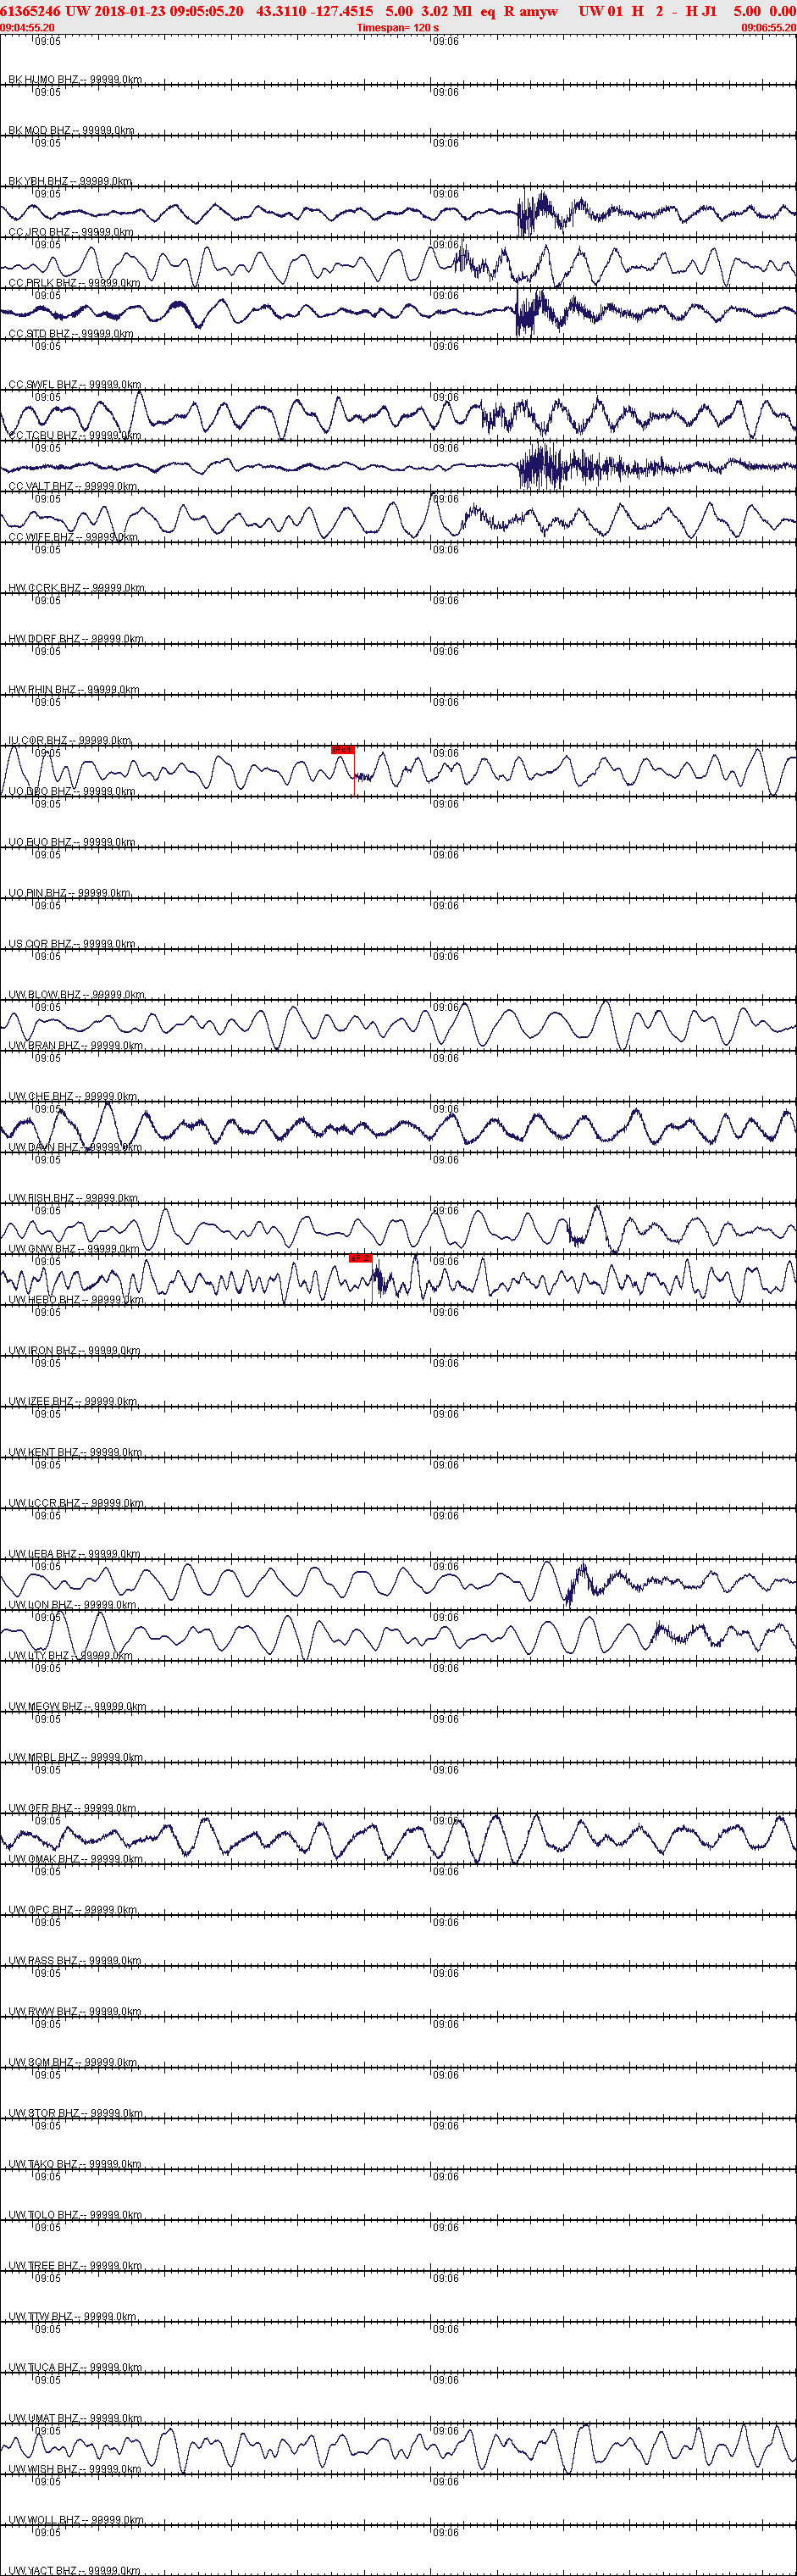
Task: Select the CC JRO BHZ station label
Action: tap(71, 233)
